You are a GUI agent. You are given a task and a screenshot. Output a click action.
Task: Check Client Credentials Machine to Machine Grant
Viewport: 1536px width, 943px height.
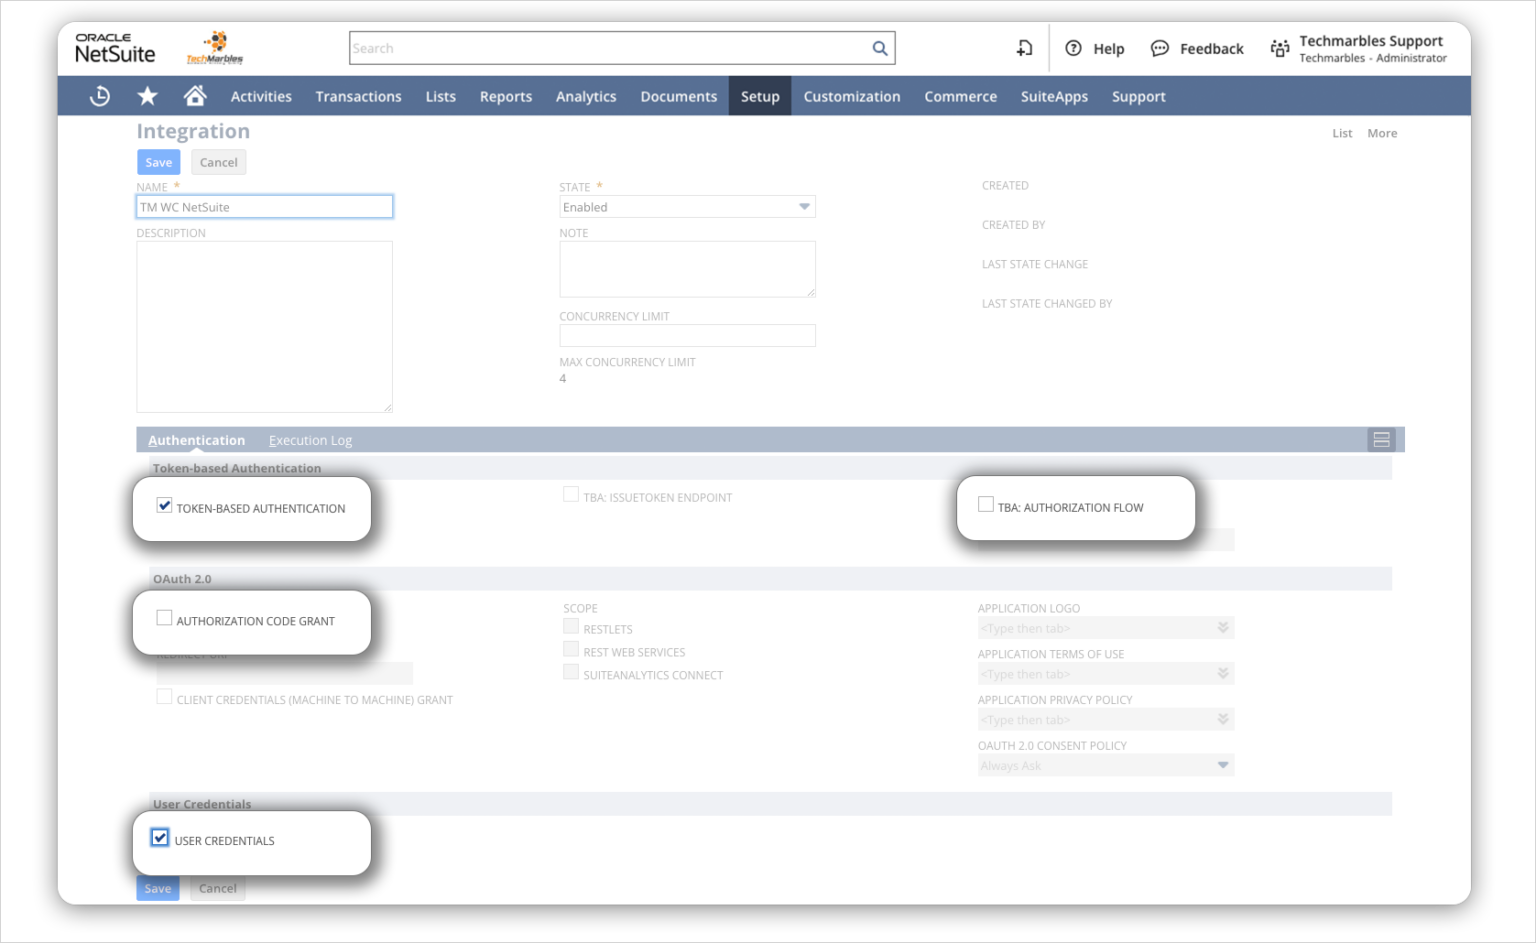coord(164,697)
